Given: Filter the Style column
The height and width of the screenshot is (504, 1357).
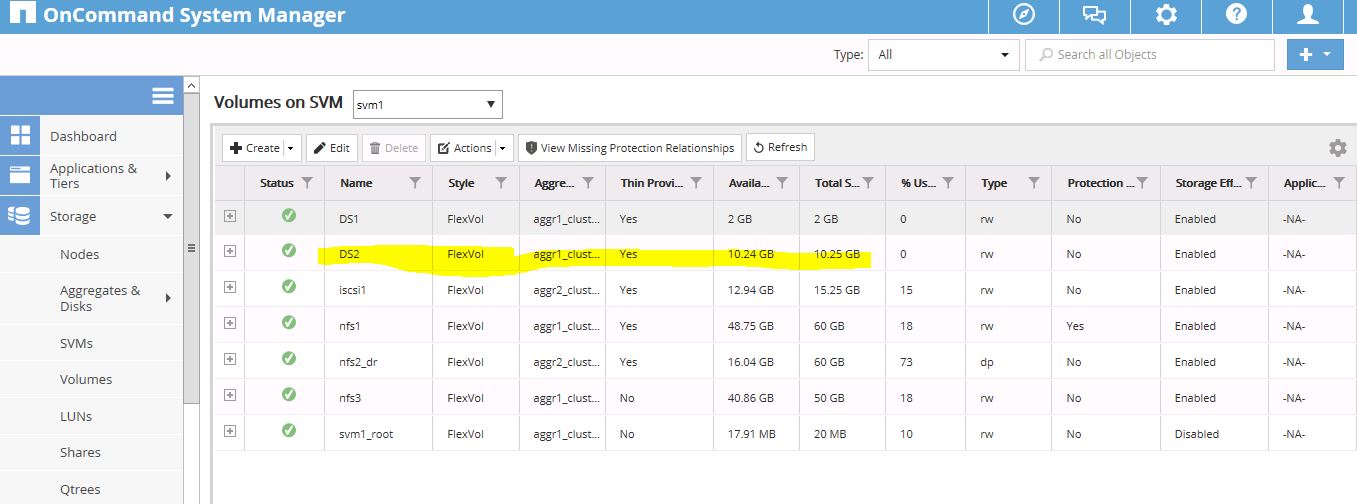Looking at the screenshot, I should (501, 183).
